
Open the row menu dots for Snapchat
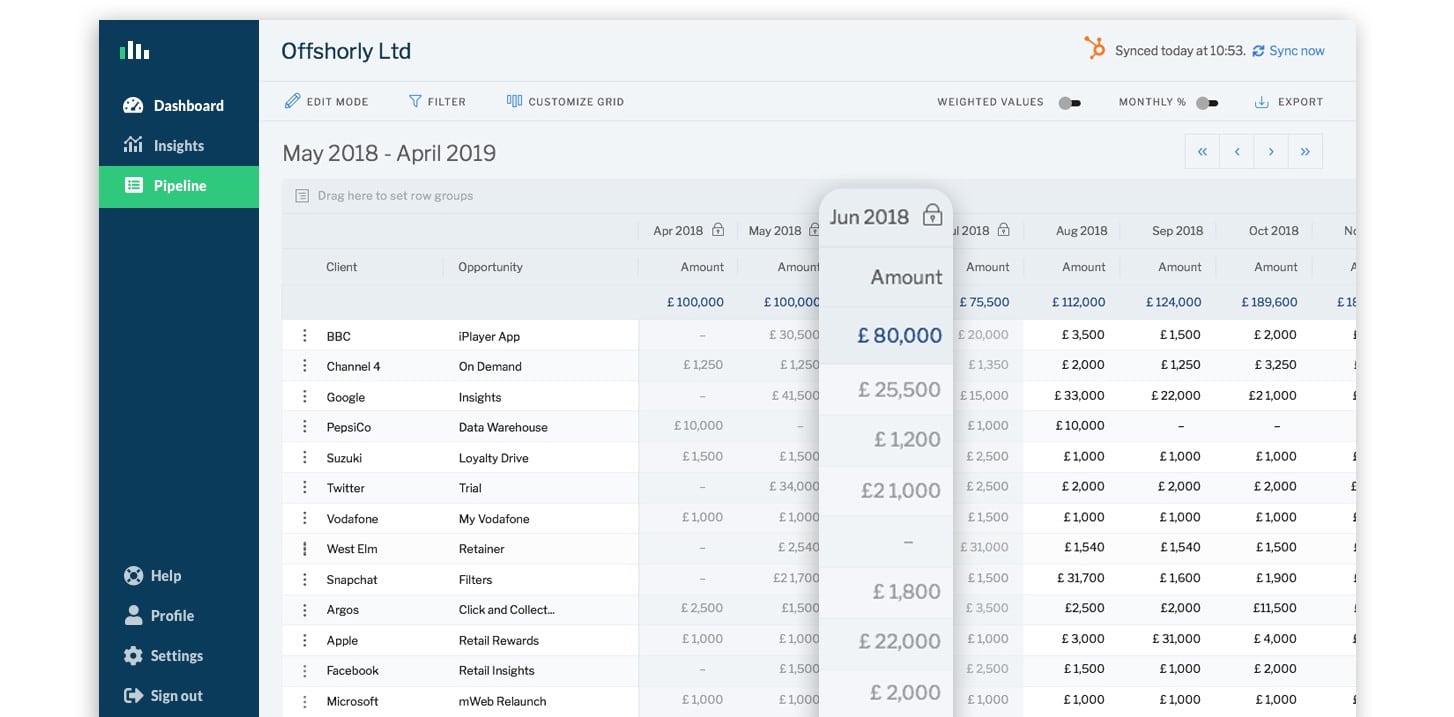coord(305,579)
